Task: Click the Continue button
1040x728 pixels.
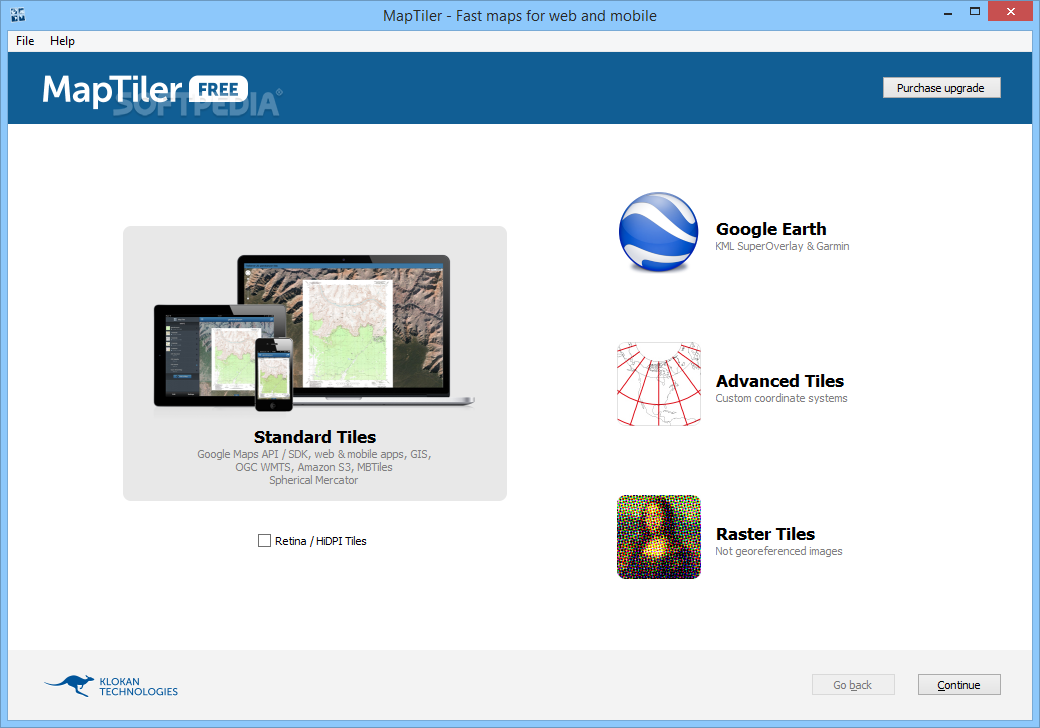Action: [x=958, y=684]
